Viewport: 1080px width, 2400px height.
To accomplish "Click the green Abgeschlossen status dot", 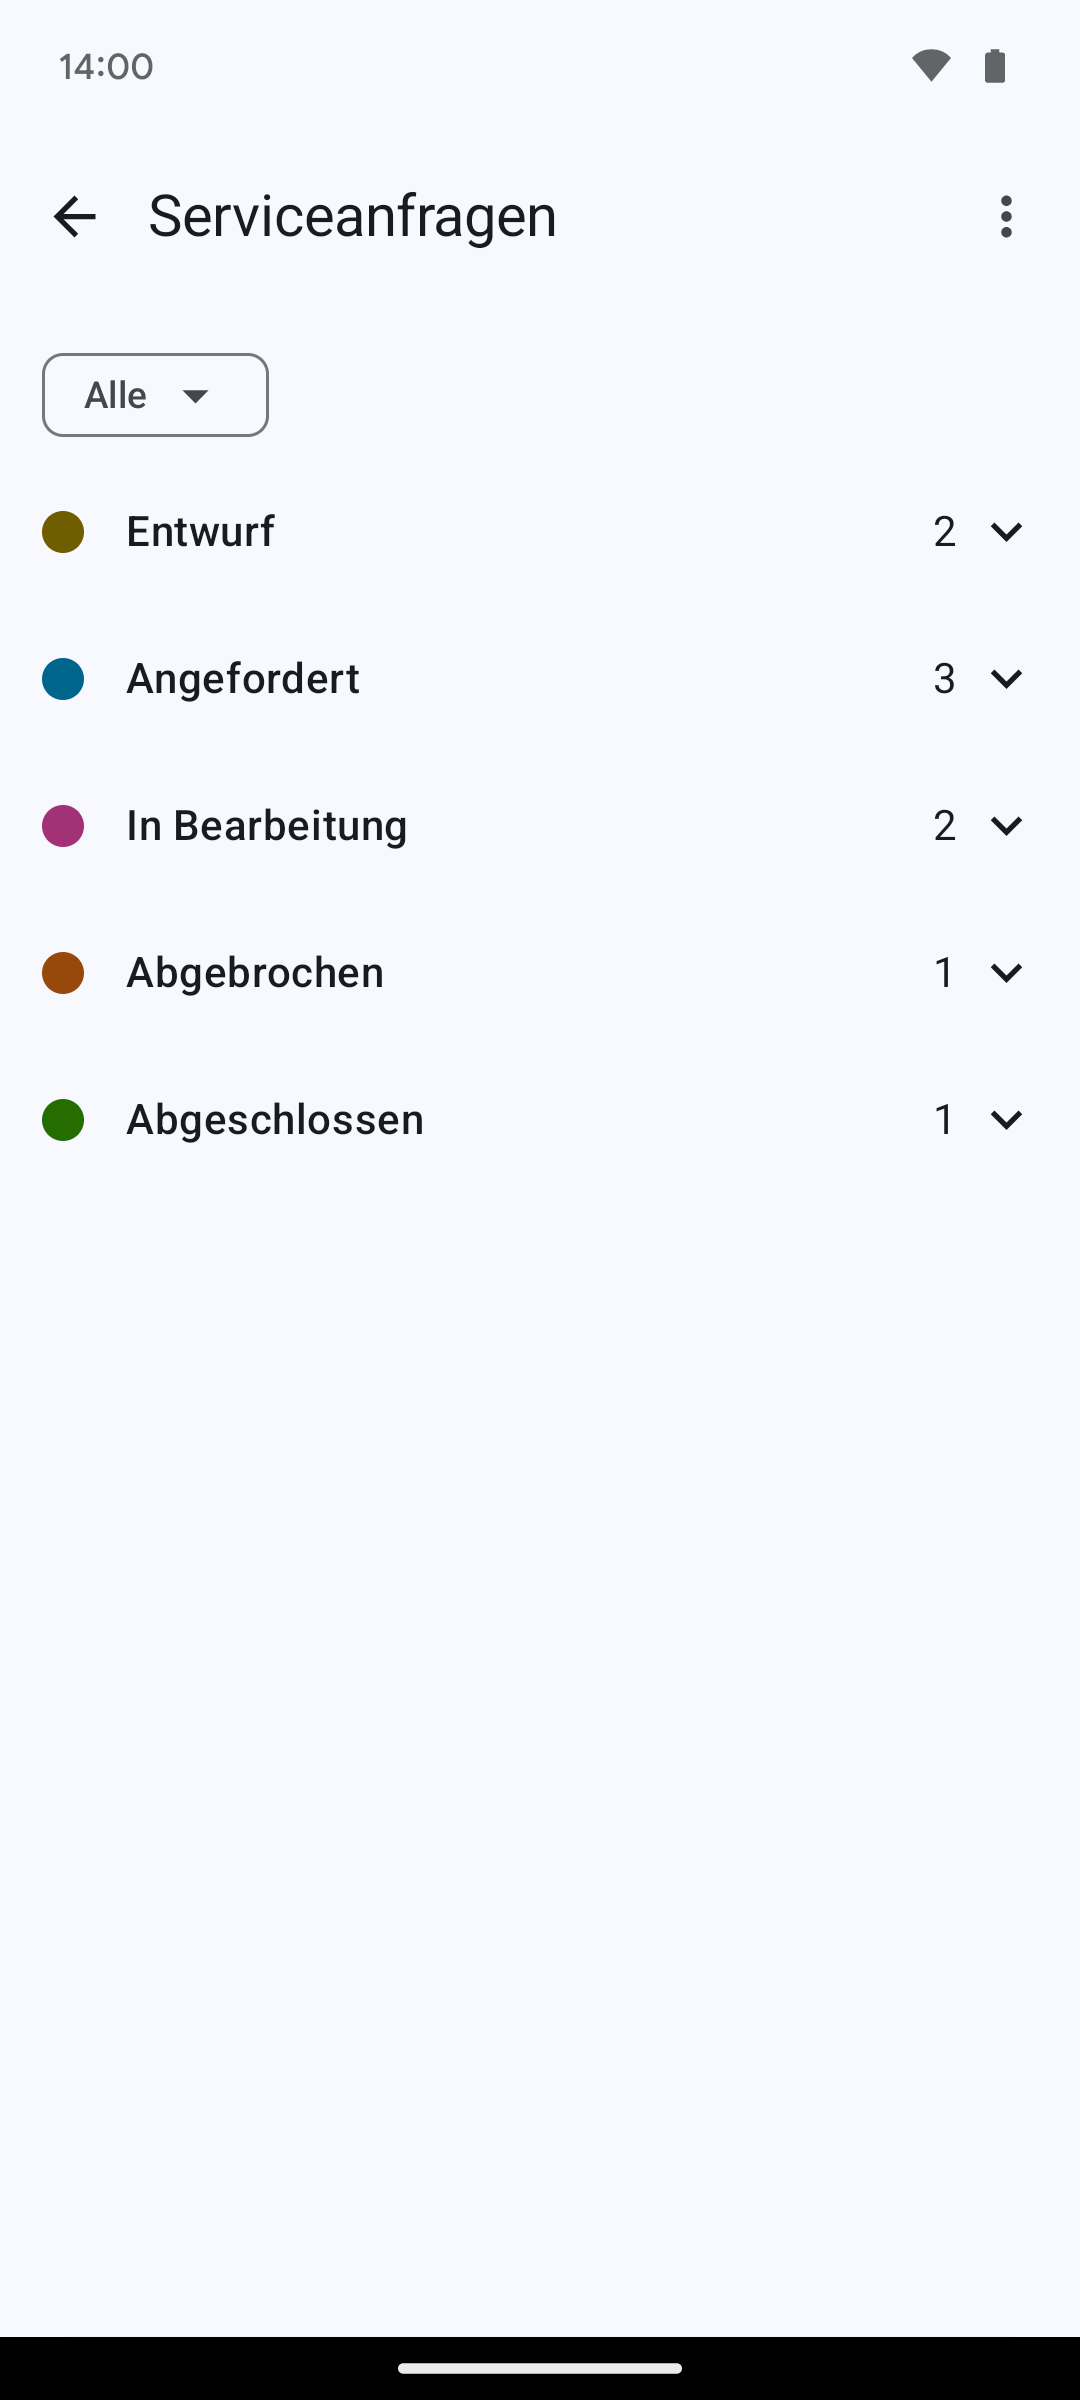I will click(63, 1120).
